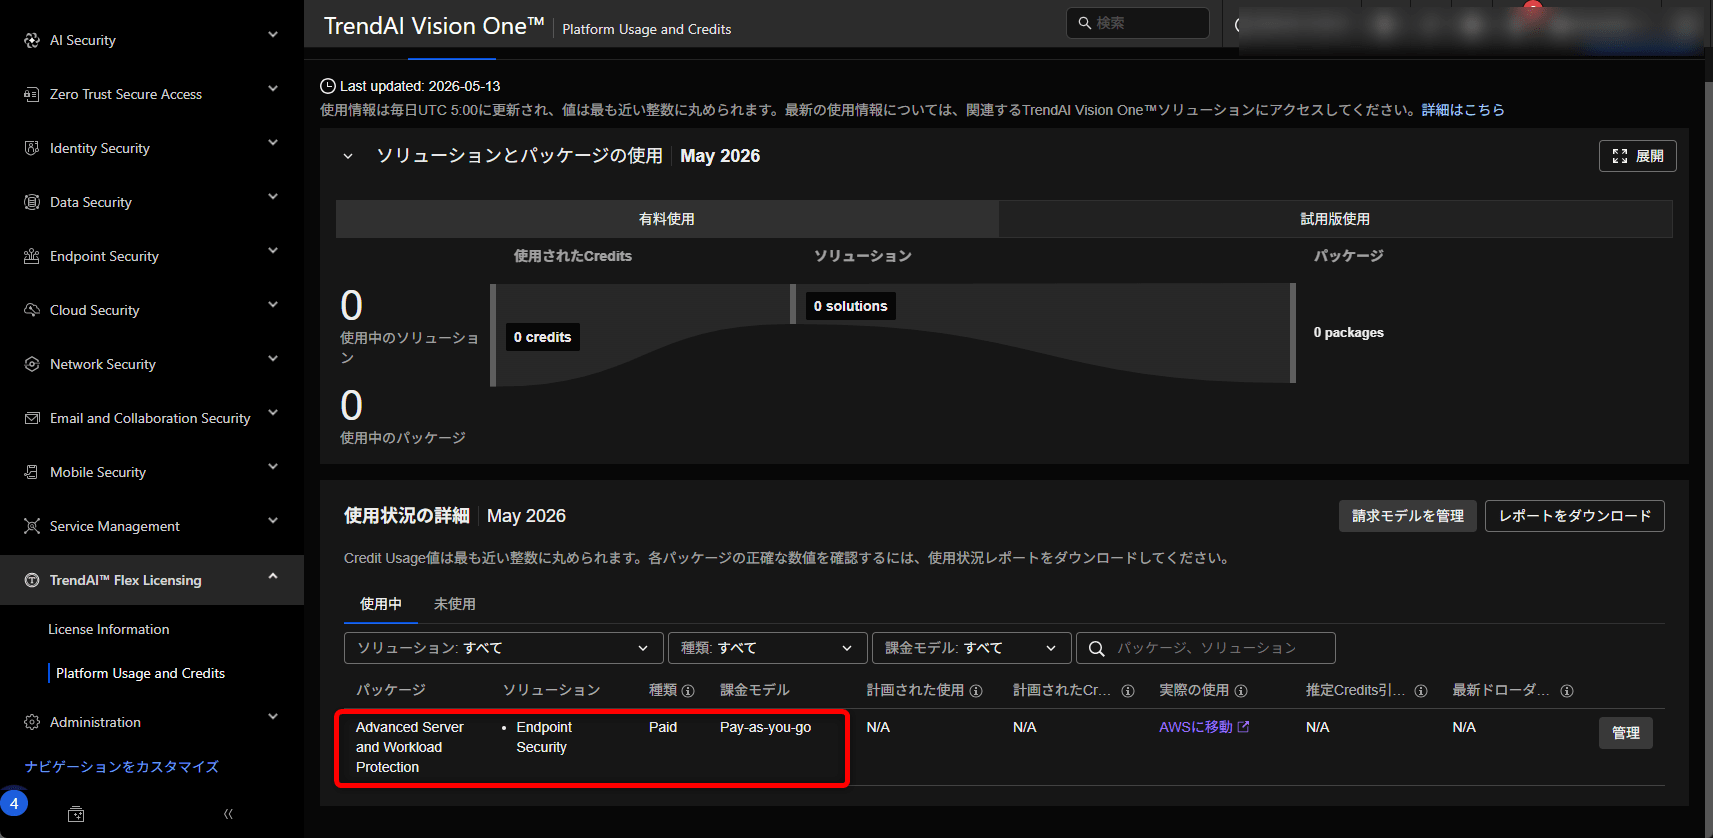Expand the Network Security menu chevron

(x=273, y=359)
